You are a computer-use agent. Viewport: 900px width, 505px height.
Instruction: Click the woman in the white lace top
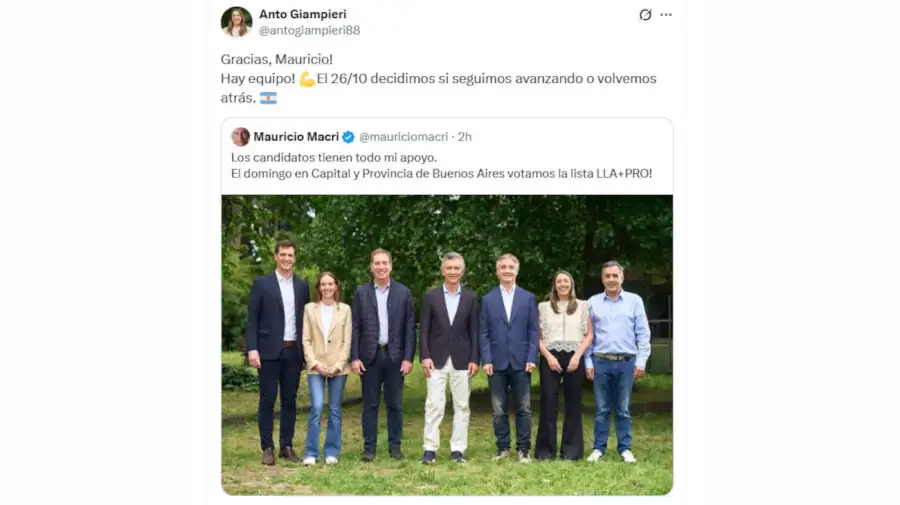point(563,365)
